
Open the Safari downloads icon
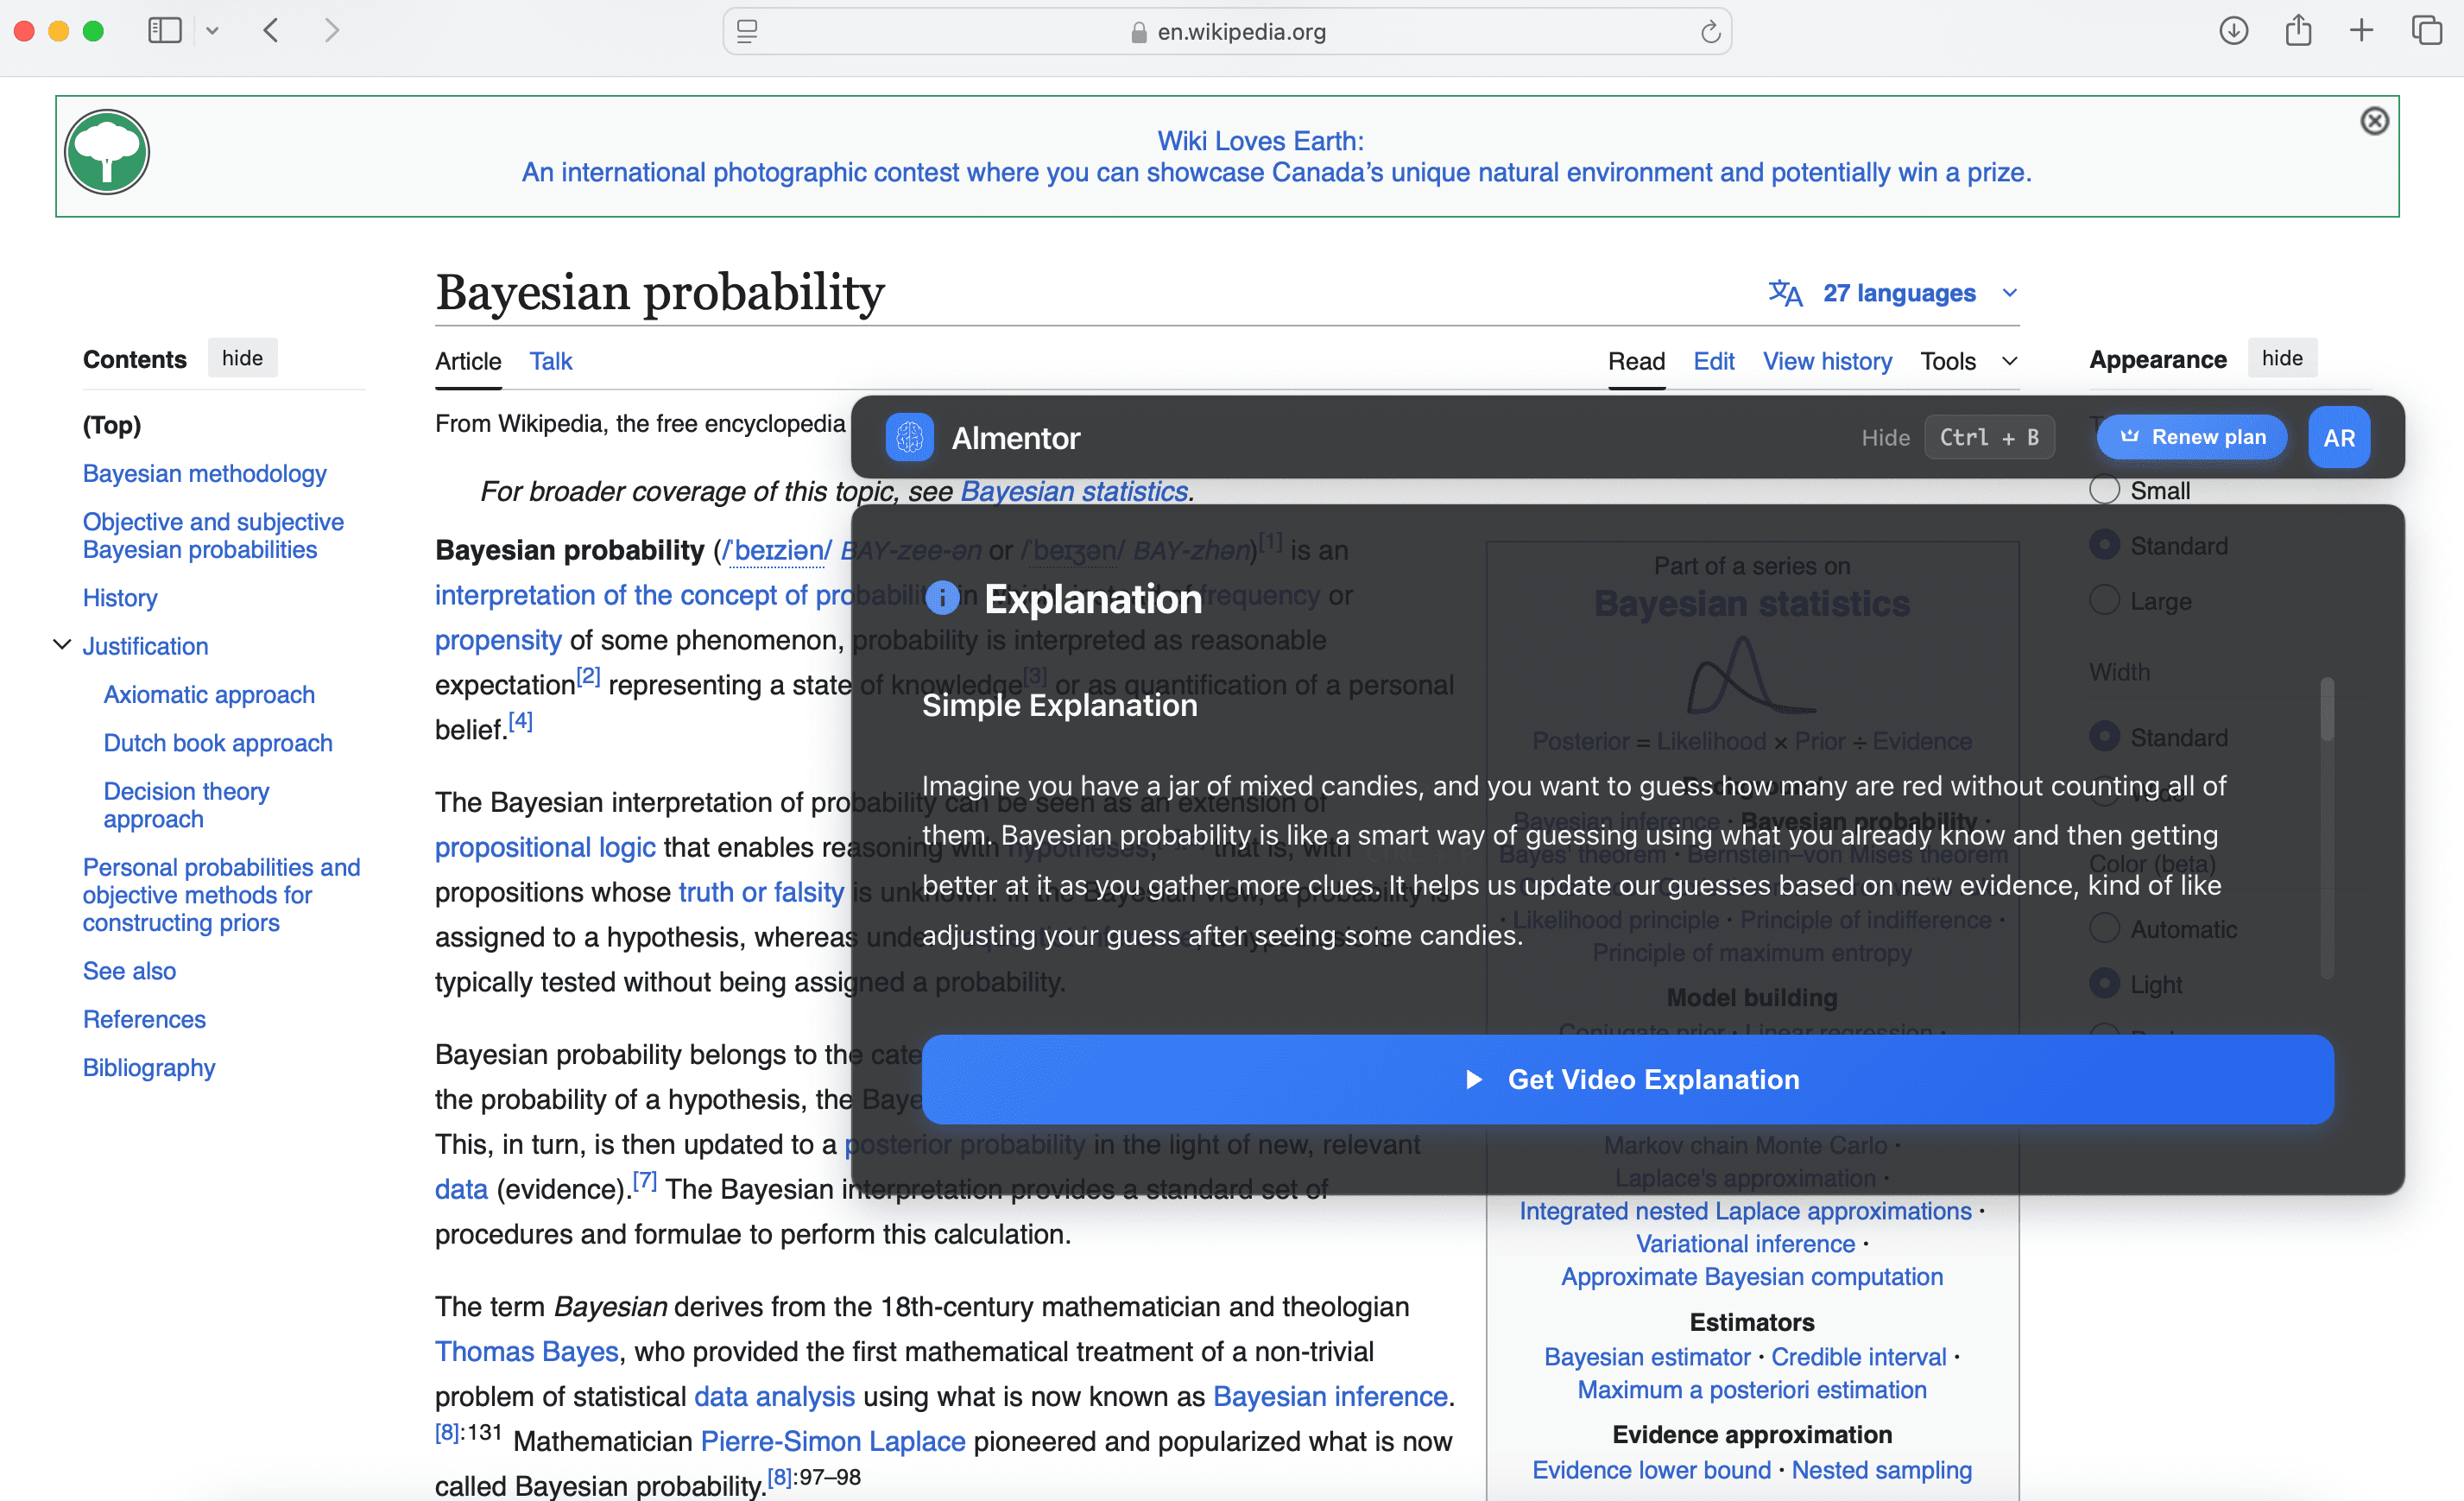point(2234,31)
